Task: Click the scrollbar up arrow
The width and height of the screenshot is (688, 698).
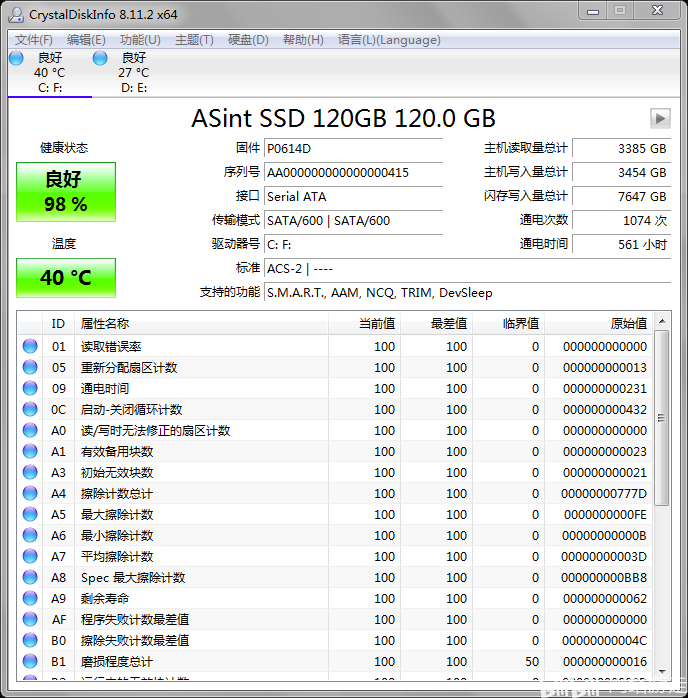Action: [x=662, y=321]
